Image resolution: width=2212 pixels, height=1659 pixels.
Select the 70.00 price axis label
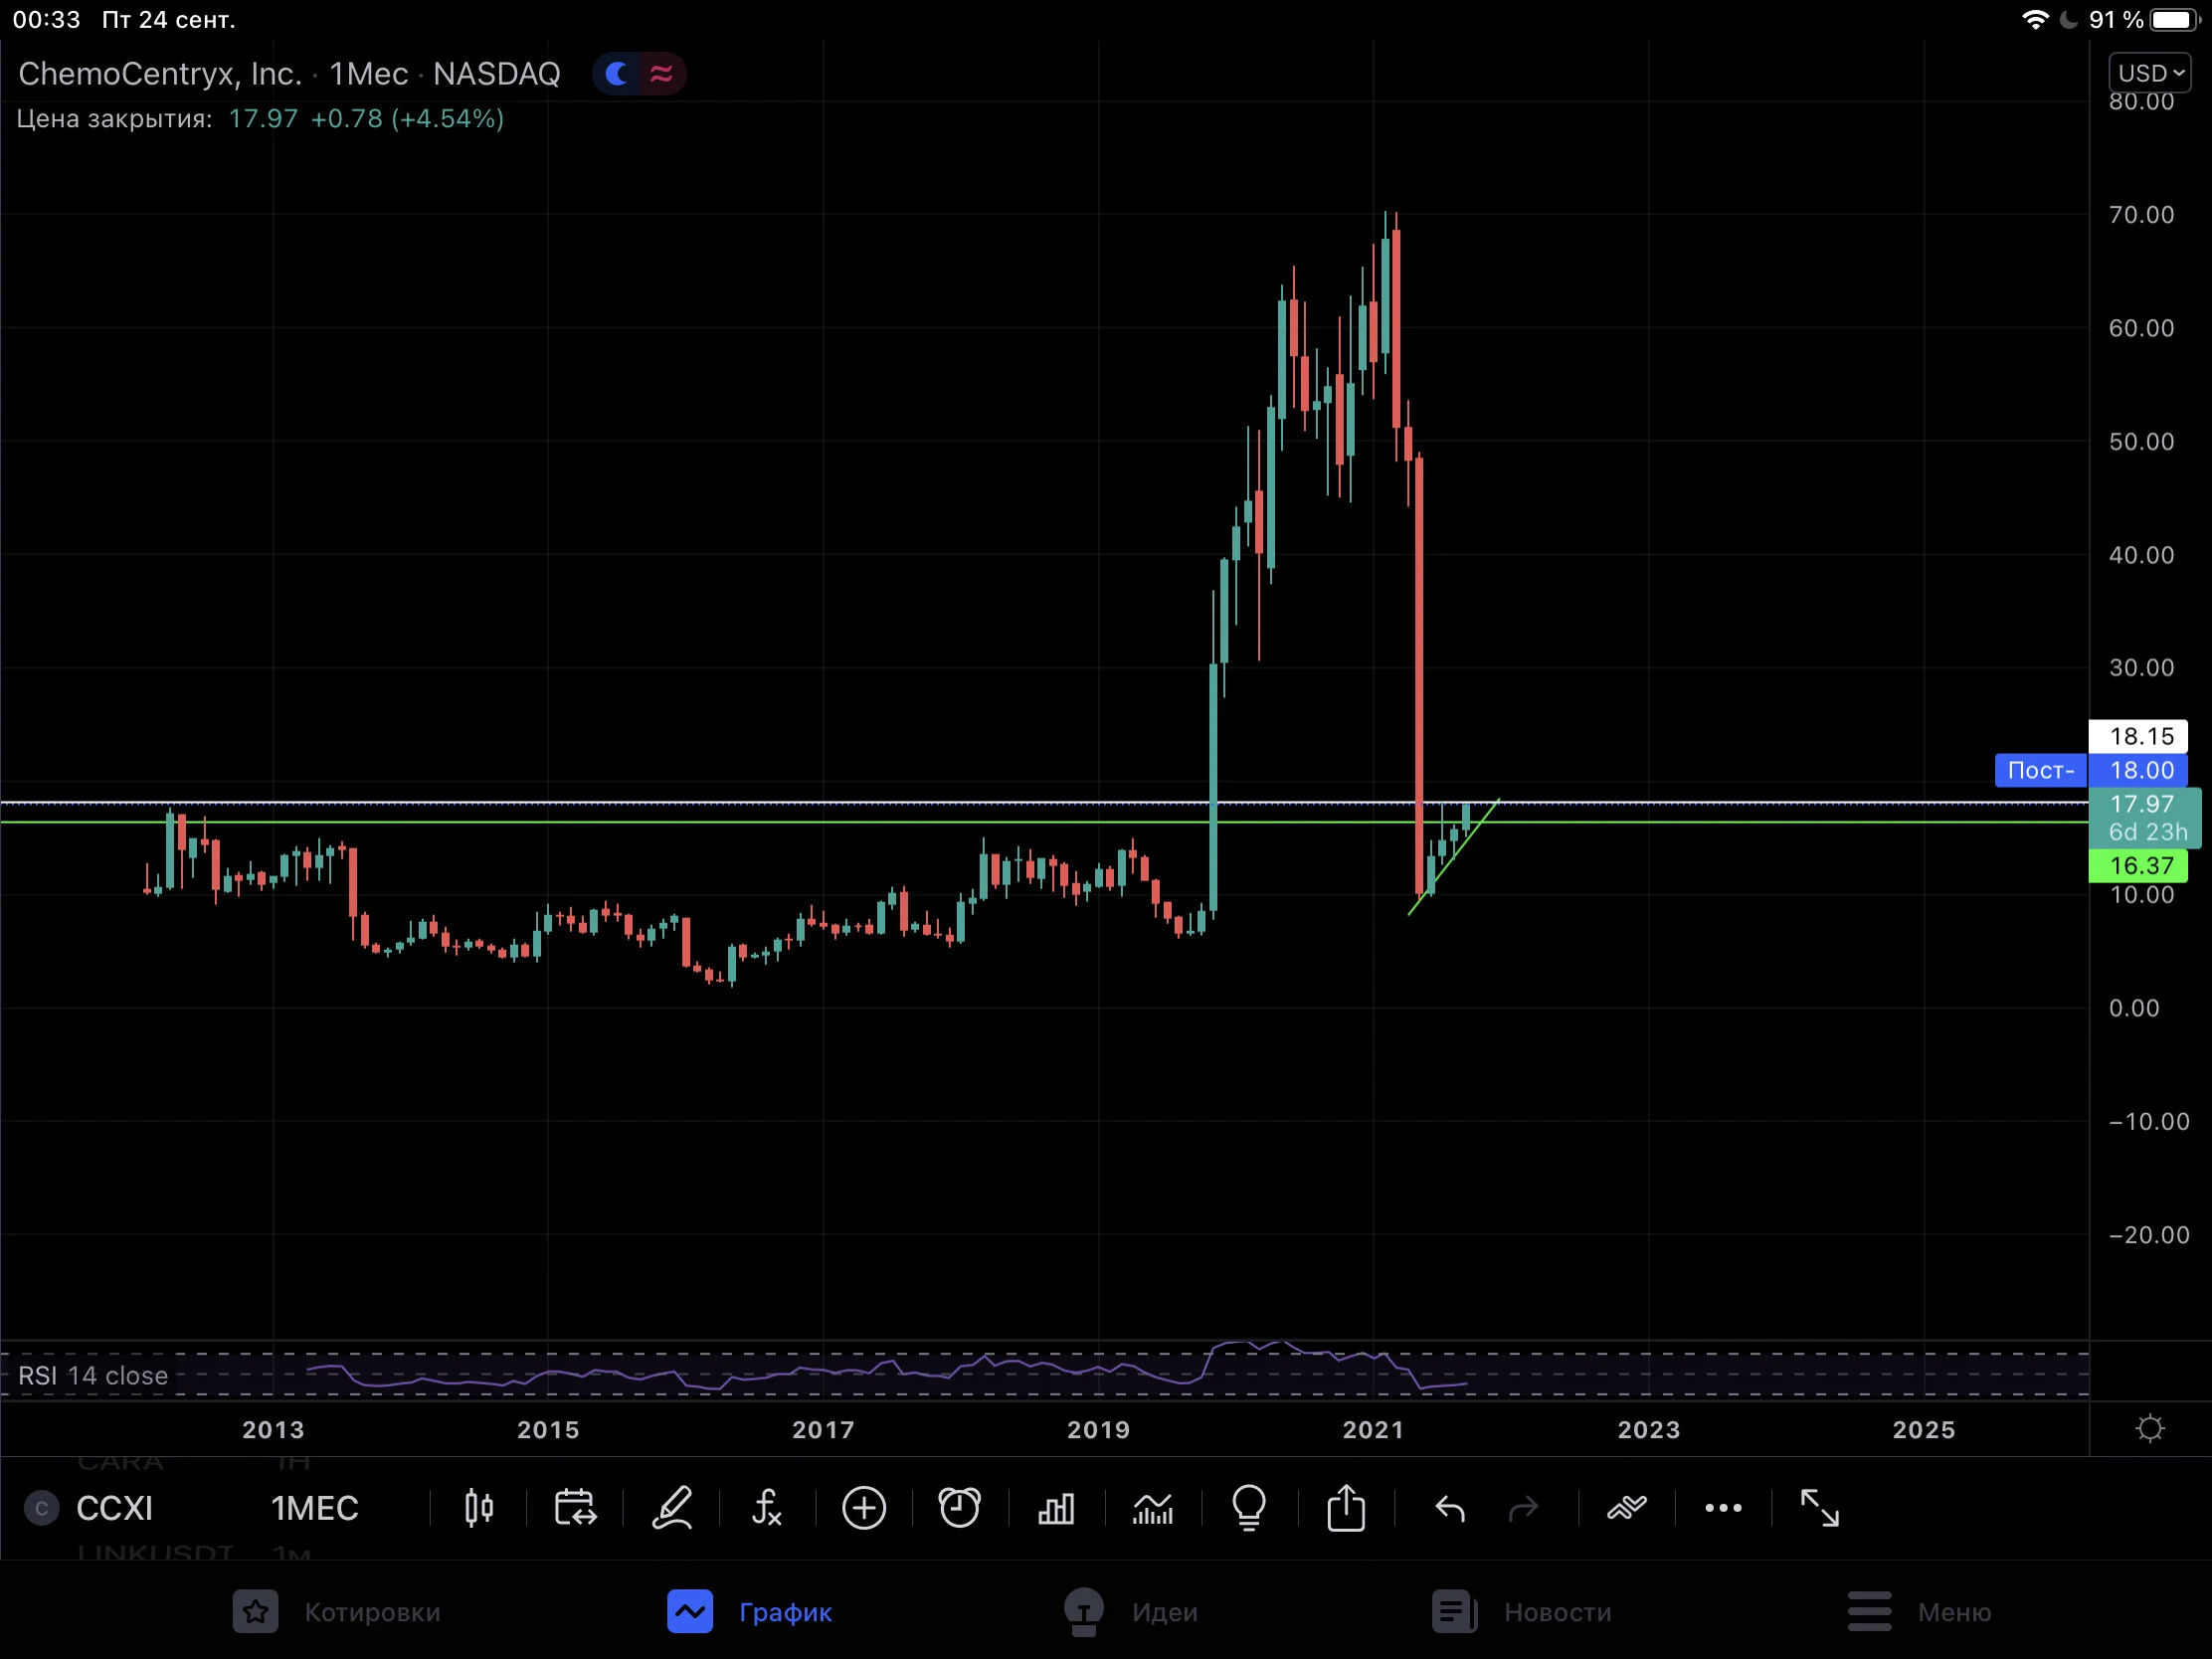coord(2141,214)
